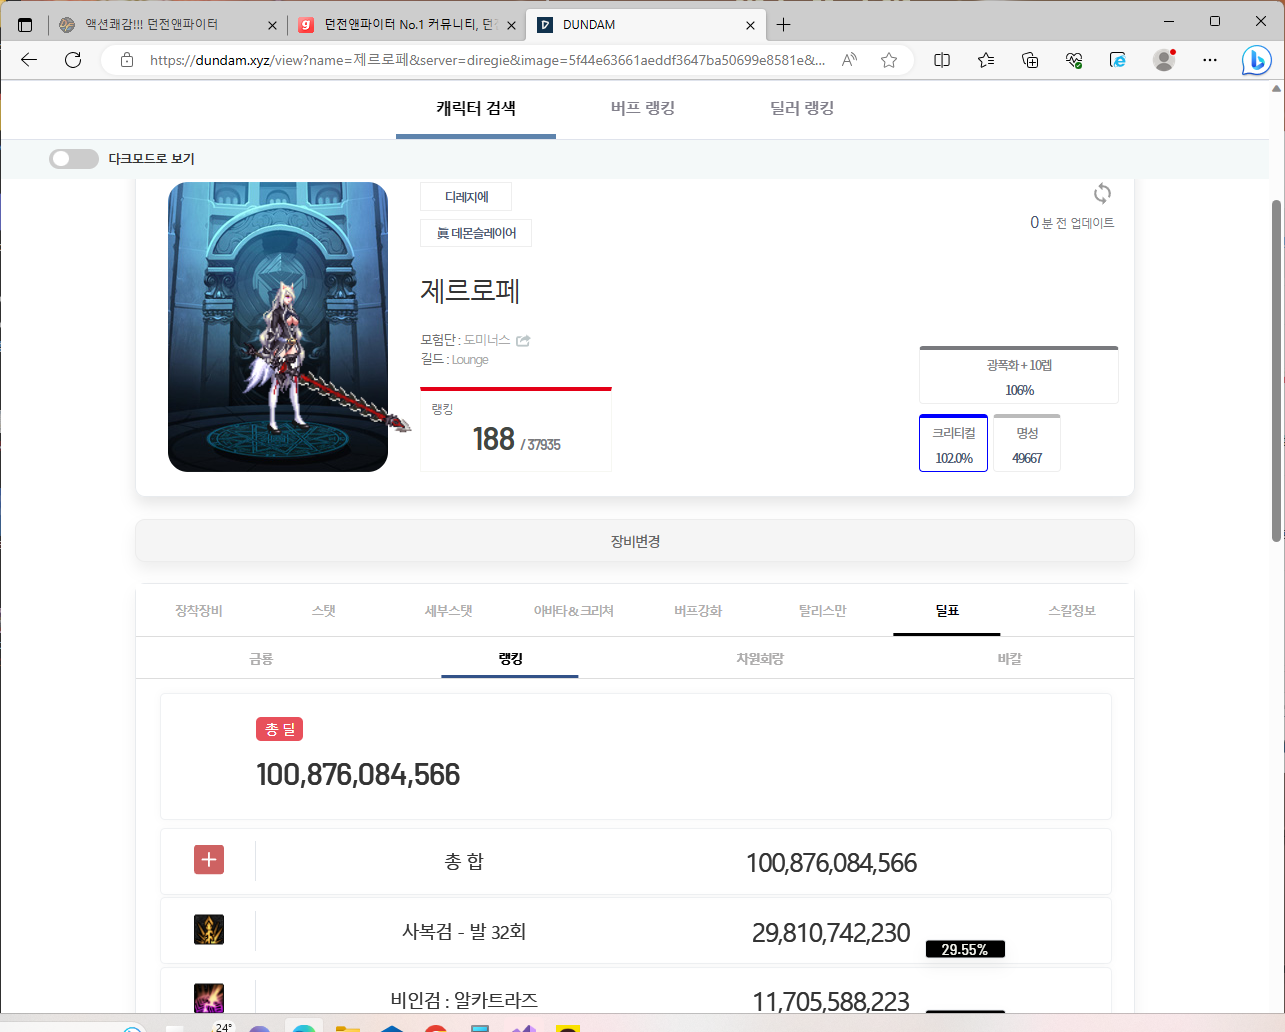Open browser Settings and more menu
1285x1032 pixels.
coord(1210,60)
